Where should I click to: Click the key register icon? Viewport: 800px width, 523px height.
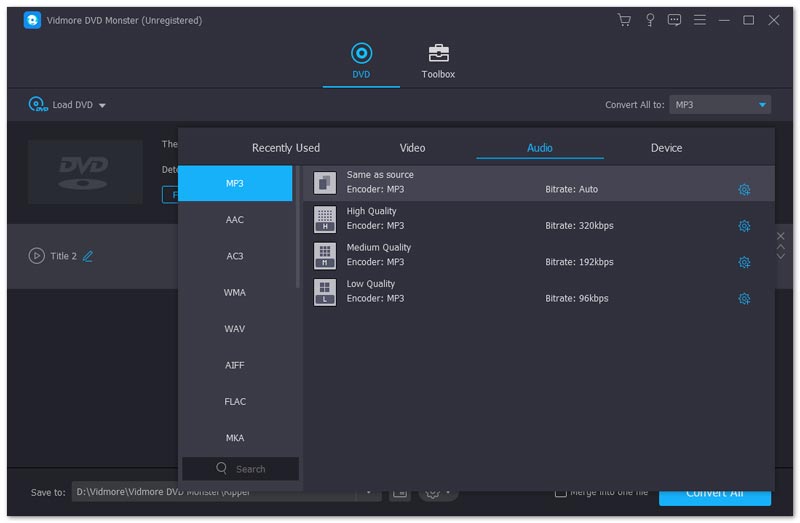(x=649, y=20)
